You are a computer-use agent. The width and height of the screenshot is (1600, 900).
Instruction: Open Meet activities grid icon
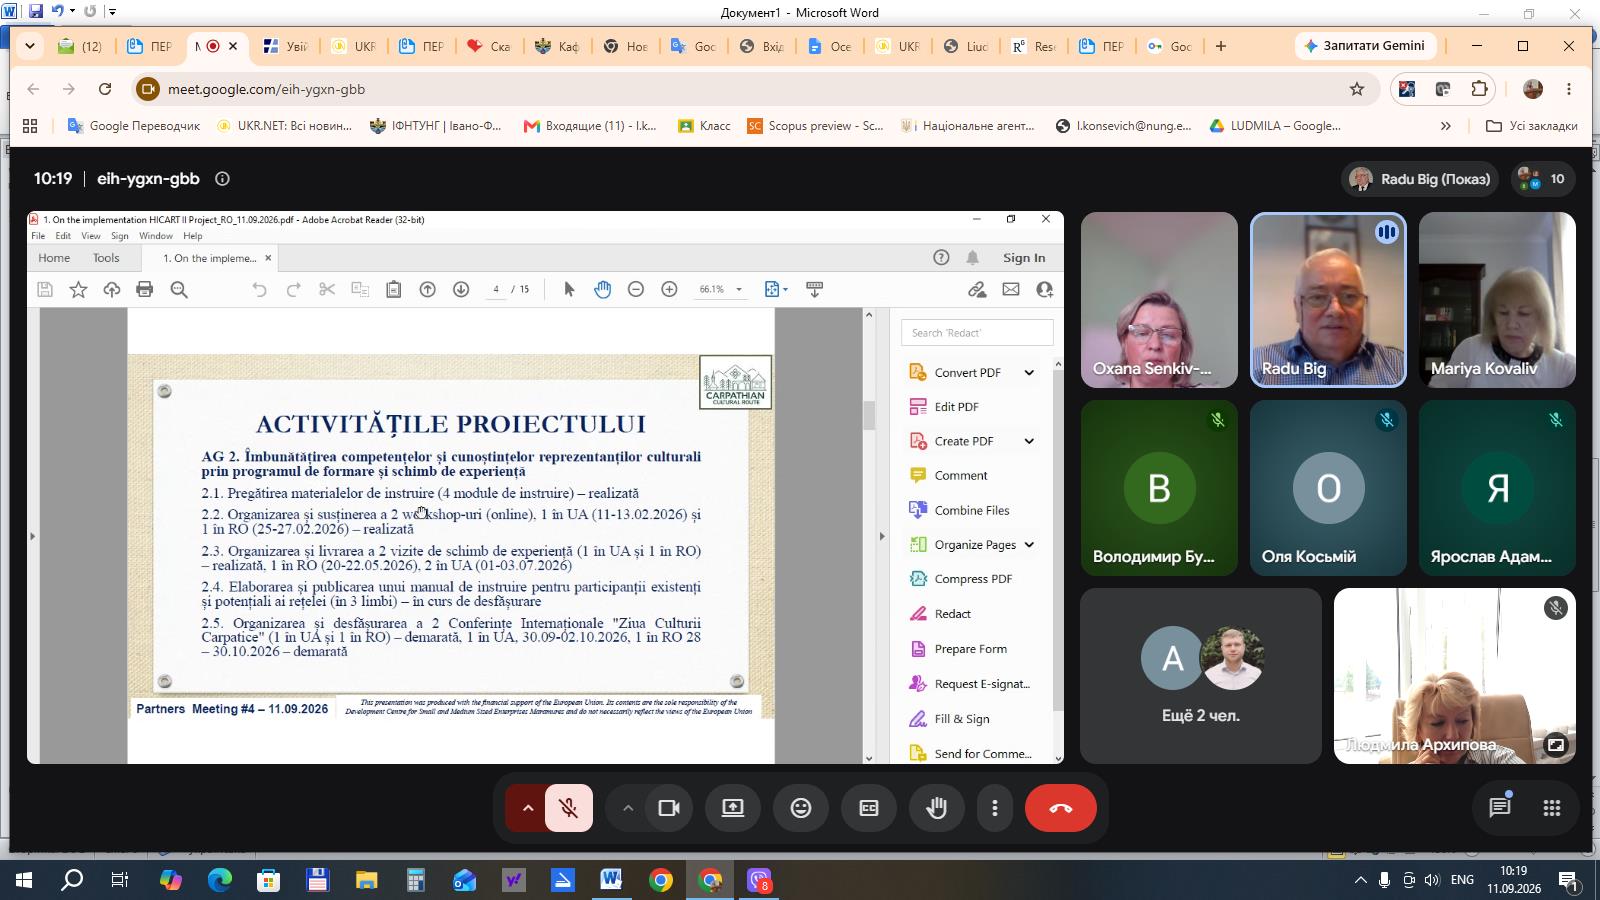click(x=1552, y=808)
